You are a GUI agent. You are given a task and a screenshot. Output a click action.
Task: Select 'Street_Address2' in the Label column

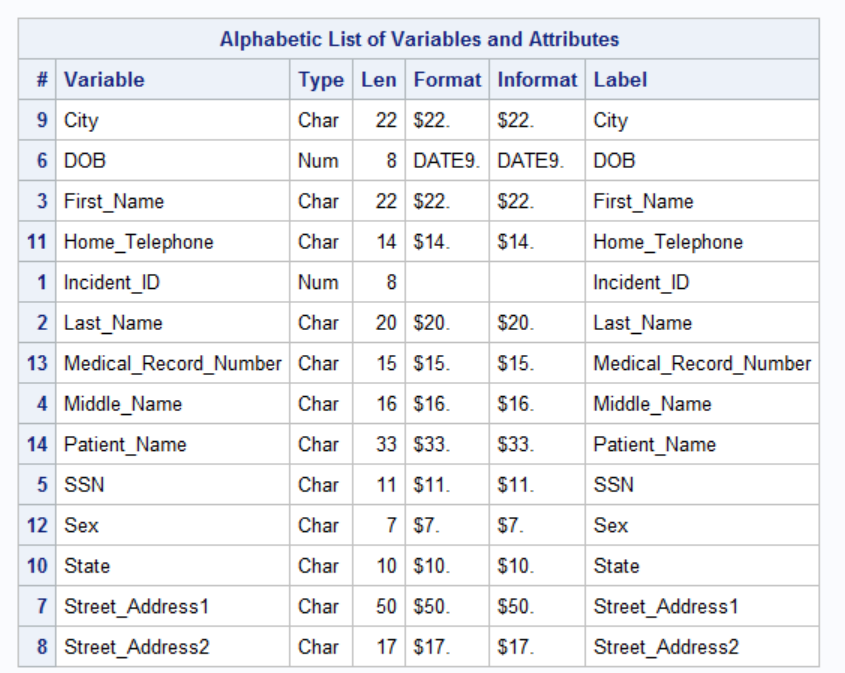666,647
